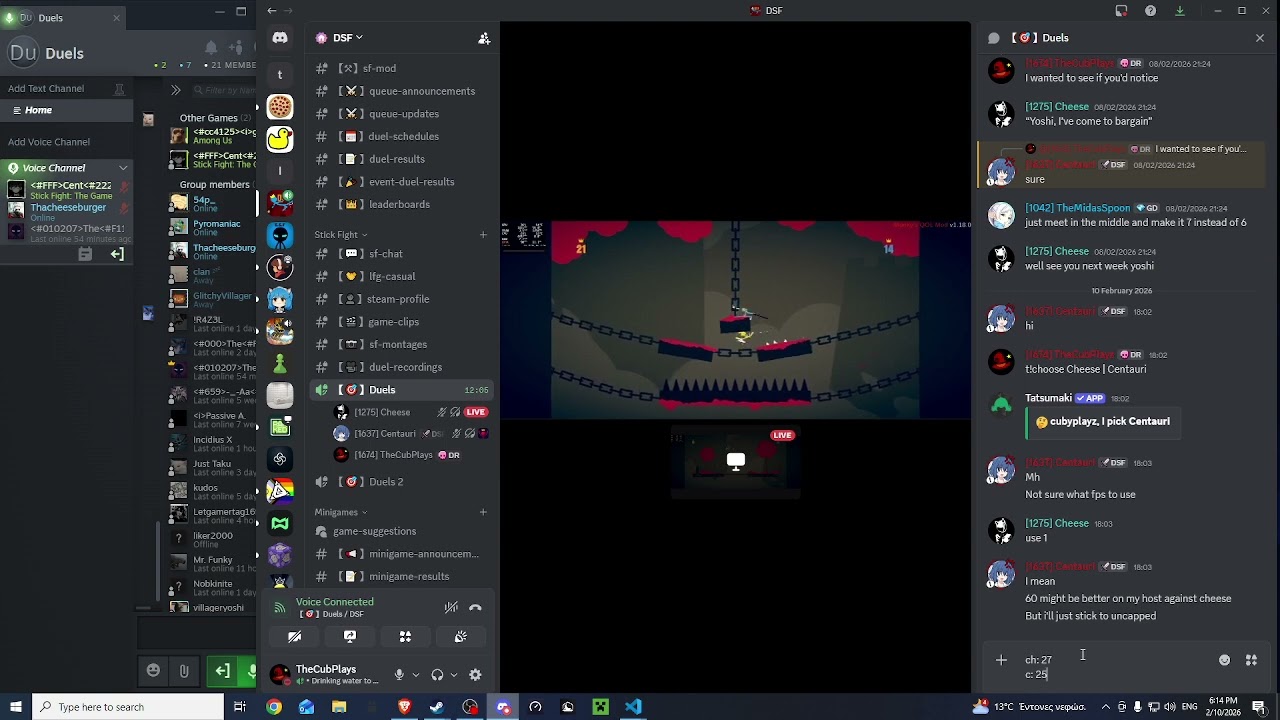The width and height of the screenshot is (1280, 720).
Task: Click the live stream thumbnail below the game
Action: pyautogui.click(x=735, y=461)
